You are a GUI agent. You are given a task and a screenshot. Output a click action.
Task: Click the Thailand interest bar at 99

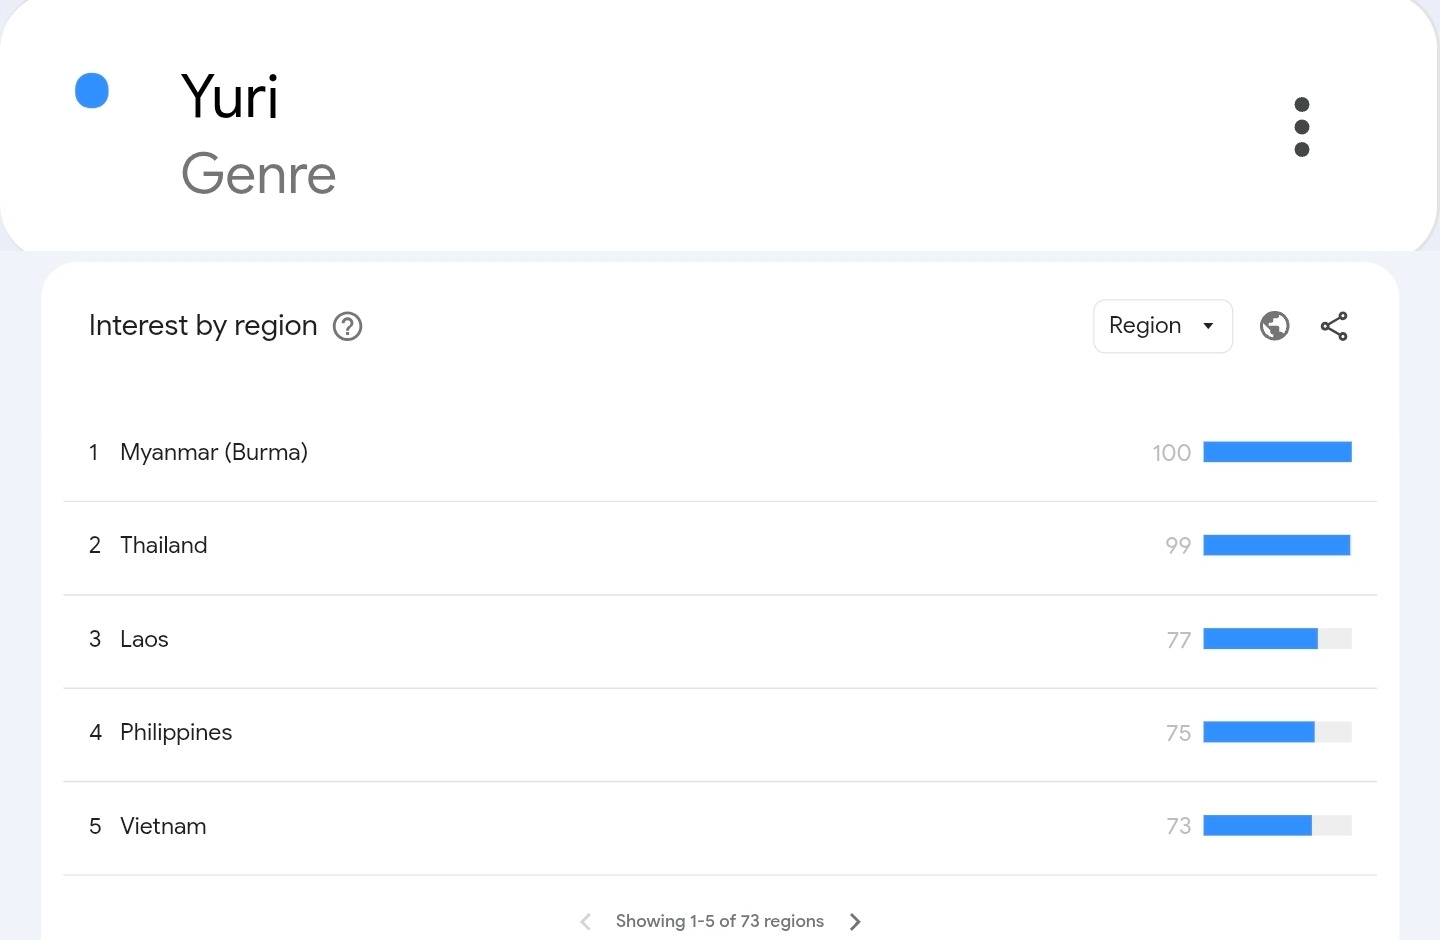tap(1277, 545)
